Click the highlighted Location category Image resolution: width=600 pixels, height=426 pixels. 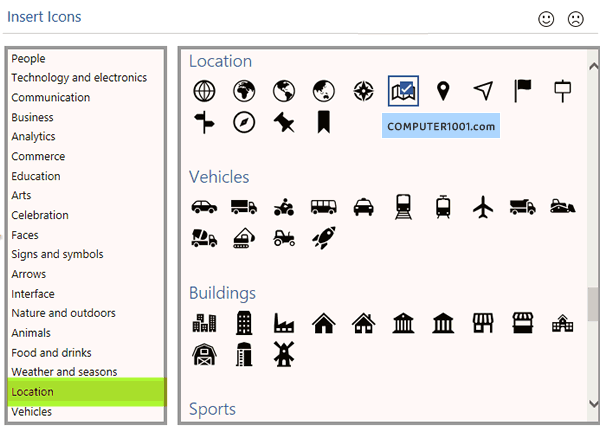point(87,392)
